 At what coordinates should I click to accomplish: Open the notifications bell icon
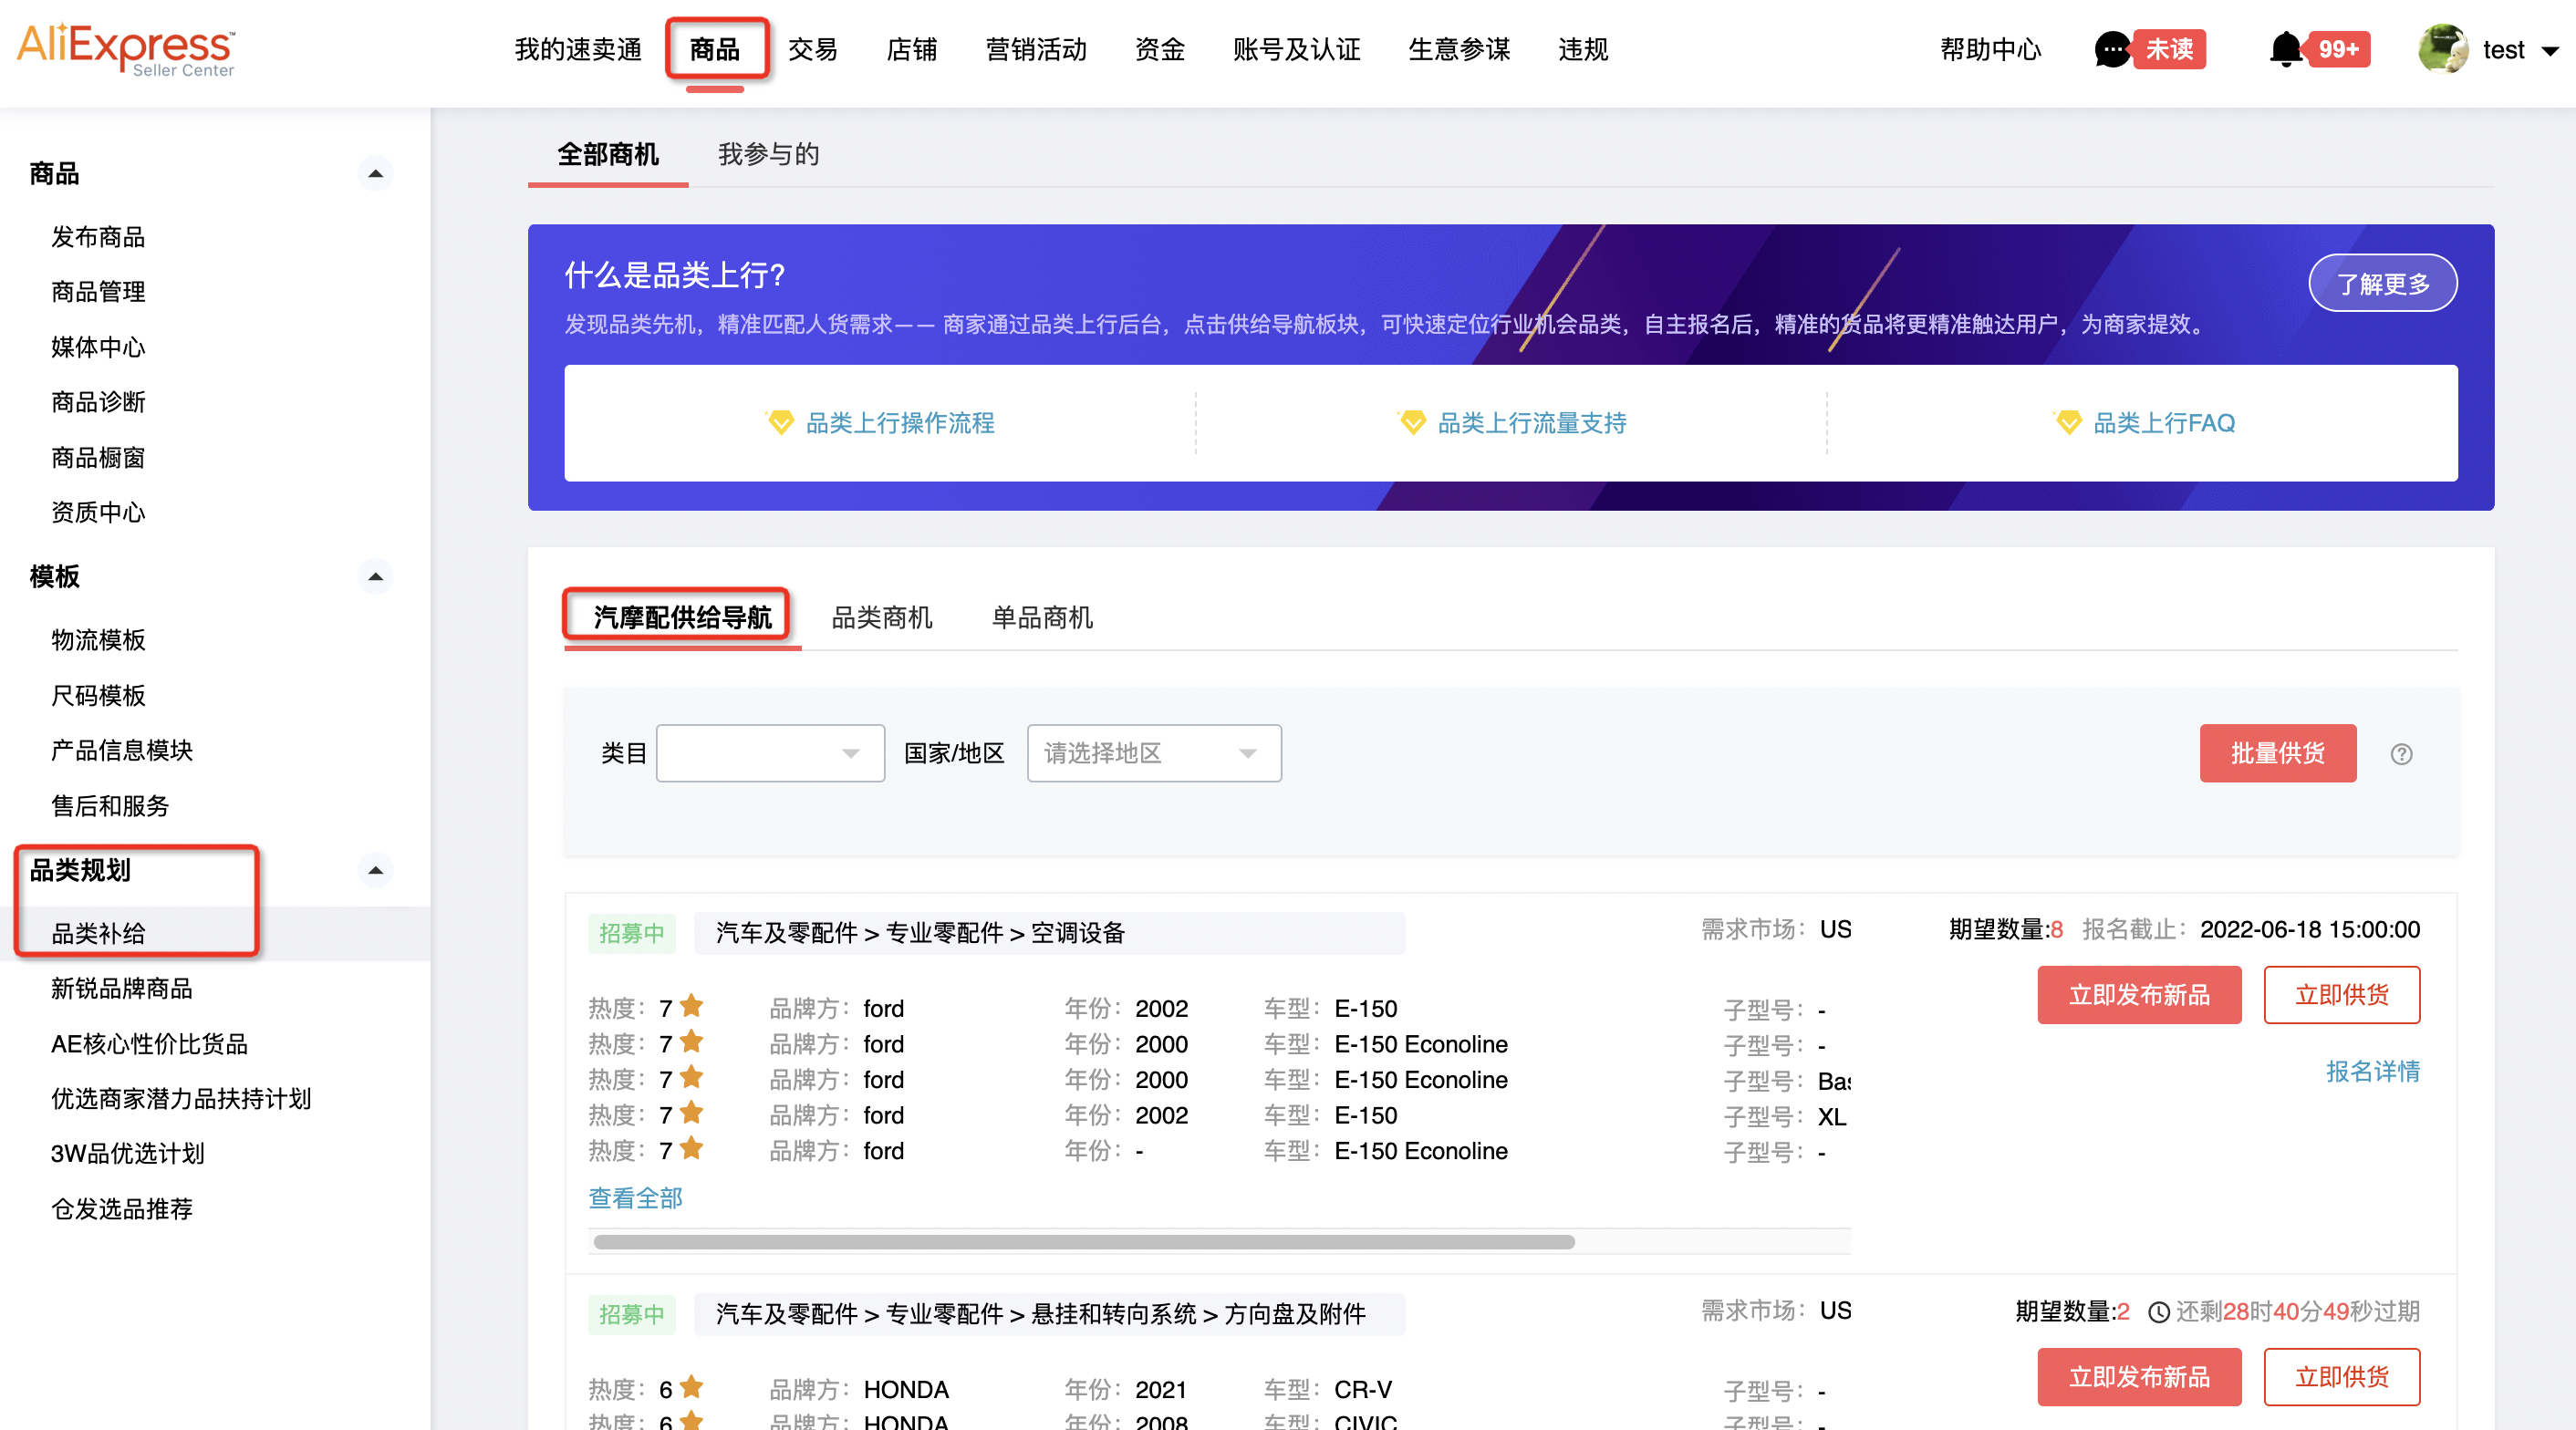pos(2285,49)
